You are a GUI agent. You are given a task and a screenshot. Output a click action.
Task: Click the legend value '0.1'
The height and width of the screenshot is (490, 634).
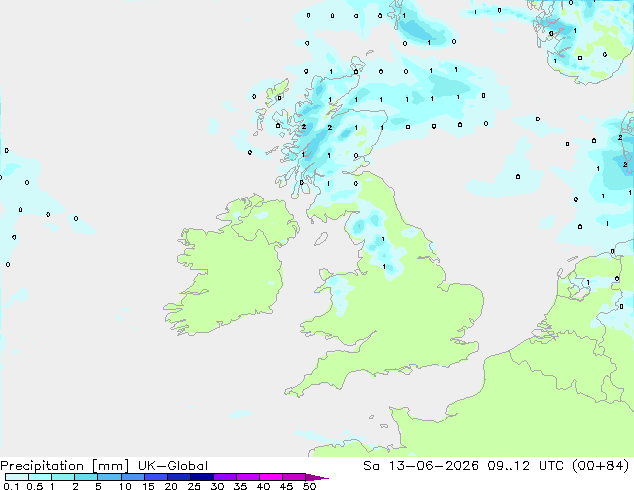coord(11,486)
